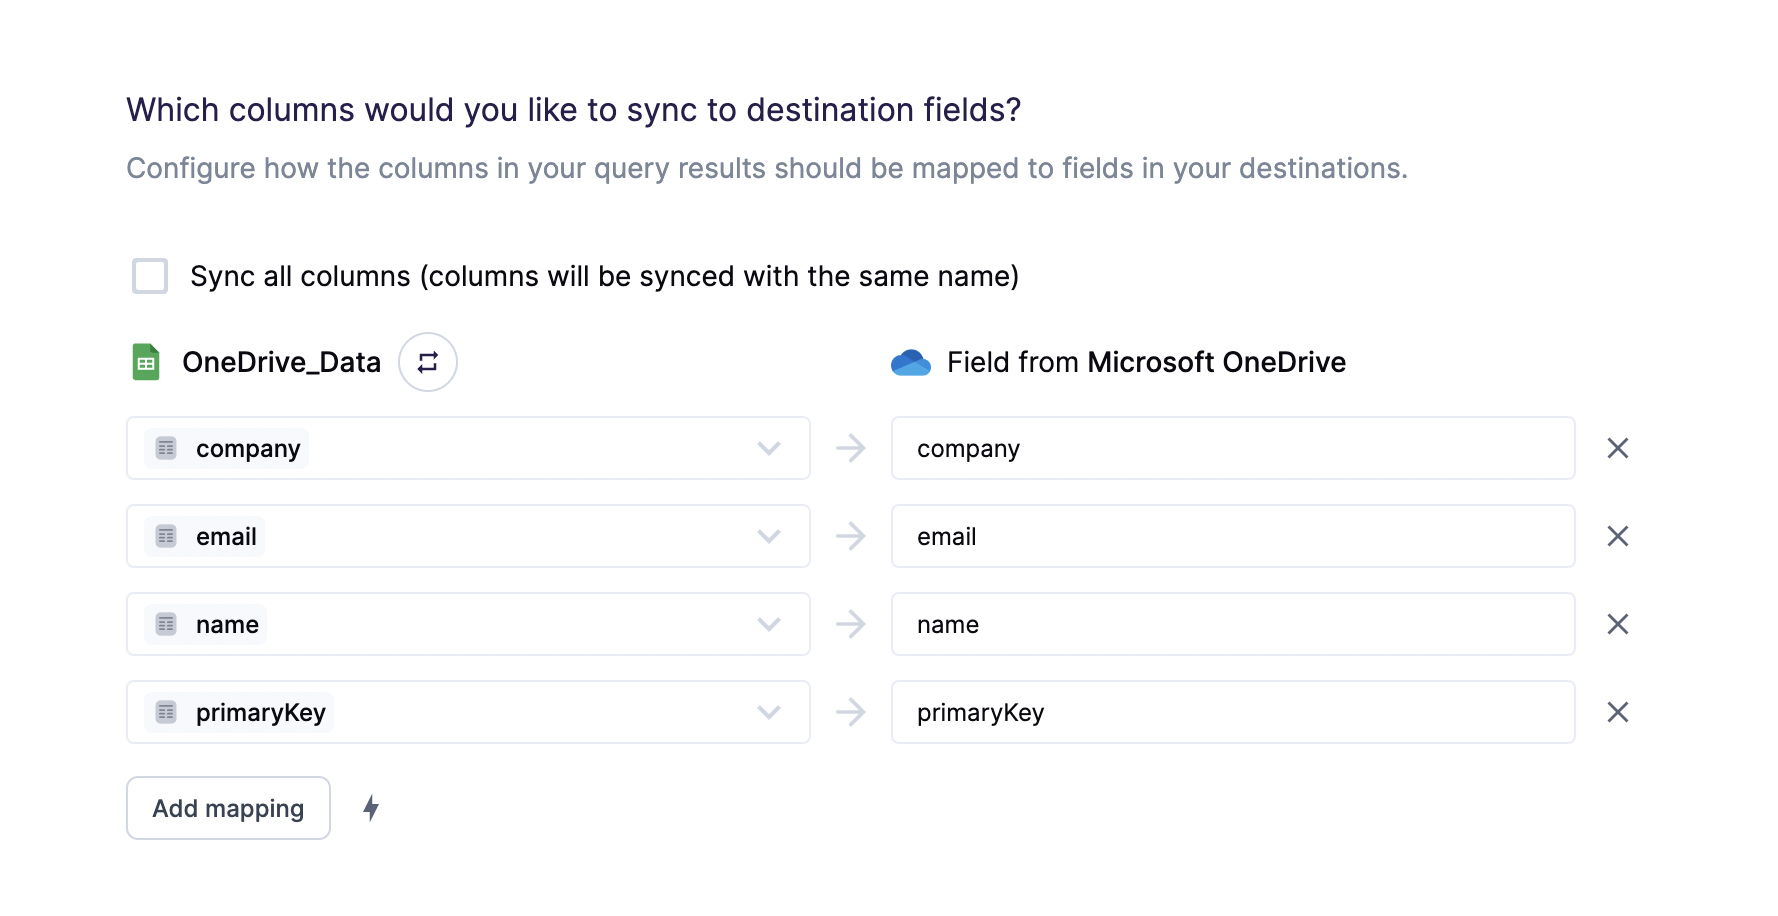Screen dimensions: 1778x916
Task: Click the Google Sheets icon next to OneDrive_Data
Action: [146, 362]
